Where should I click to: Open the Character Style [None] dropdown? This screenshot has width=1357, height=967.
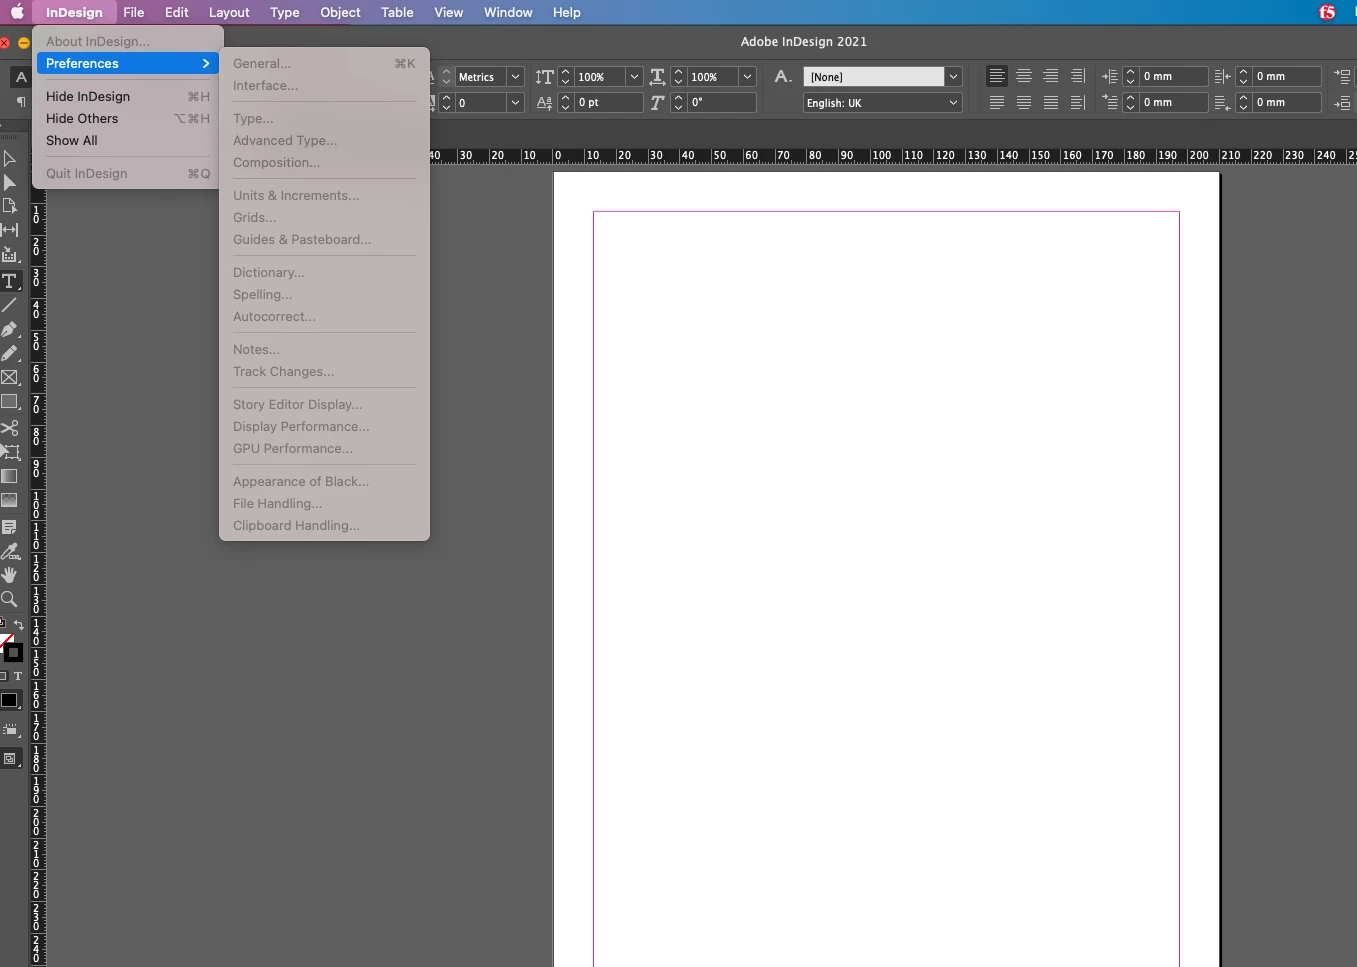tap(954, 77)
